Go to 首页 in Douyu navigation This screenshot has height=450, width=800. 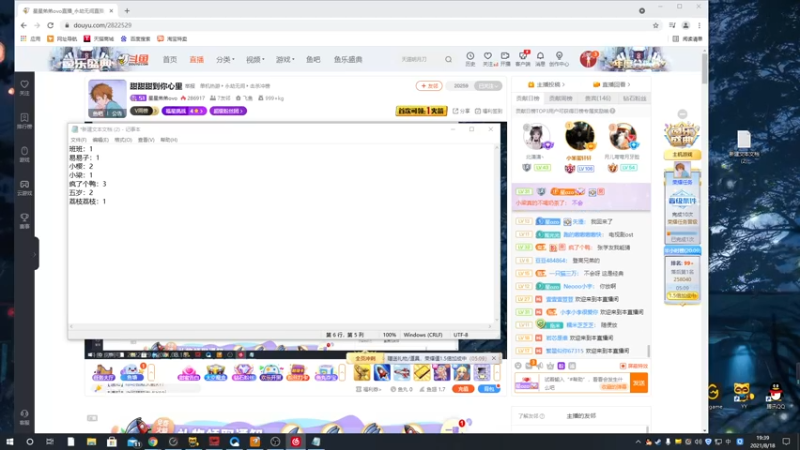click(170, 60)
